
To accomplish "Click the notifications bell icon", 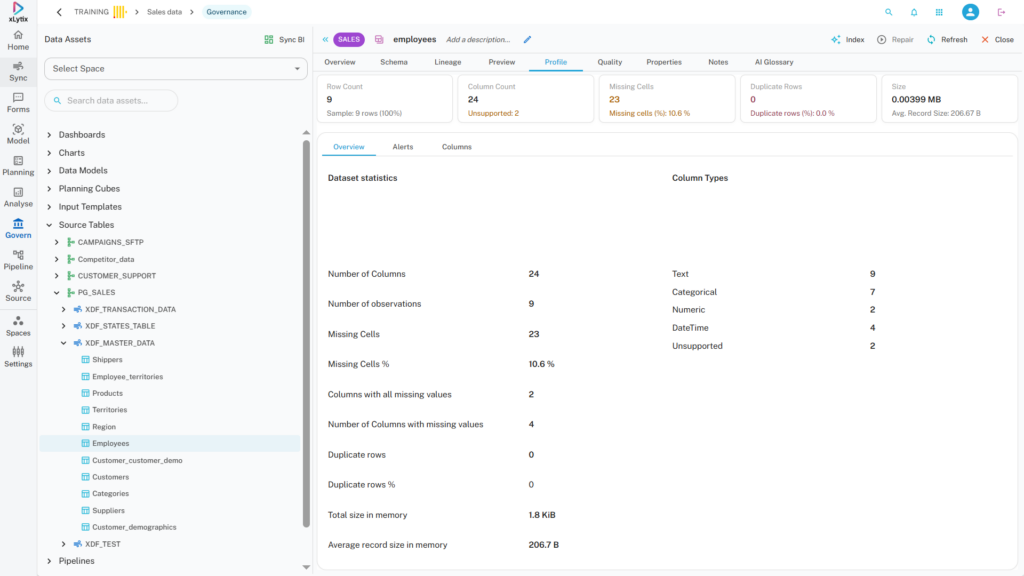I will (x=914, y=12).
